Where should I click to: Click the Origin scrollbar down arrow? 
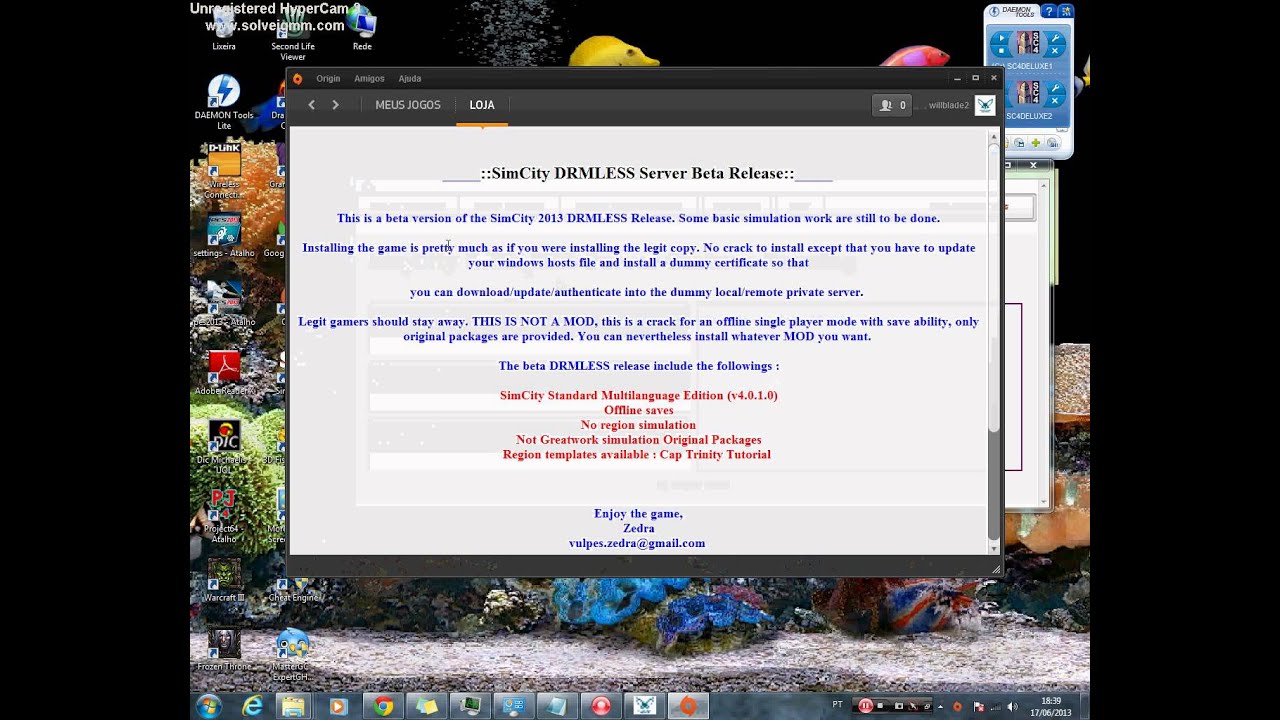(993, 547)
